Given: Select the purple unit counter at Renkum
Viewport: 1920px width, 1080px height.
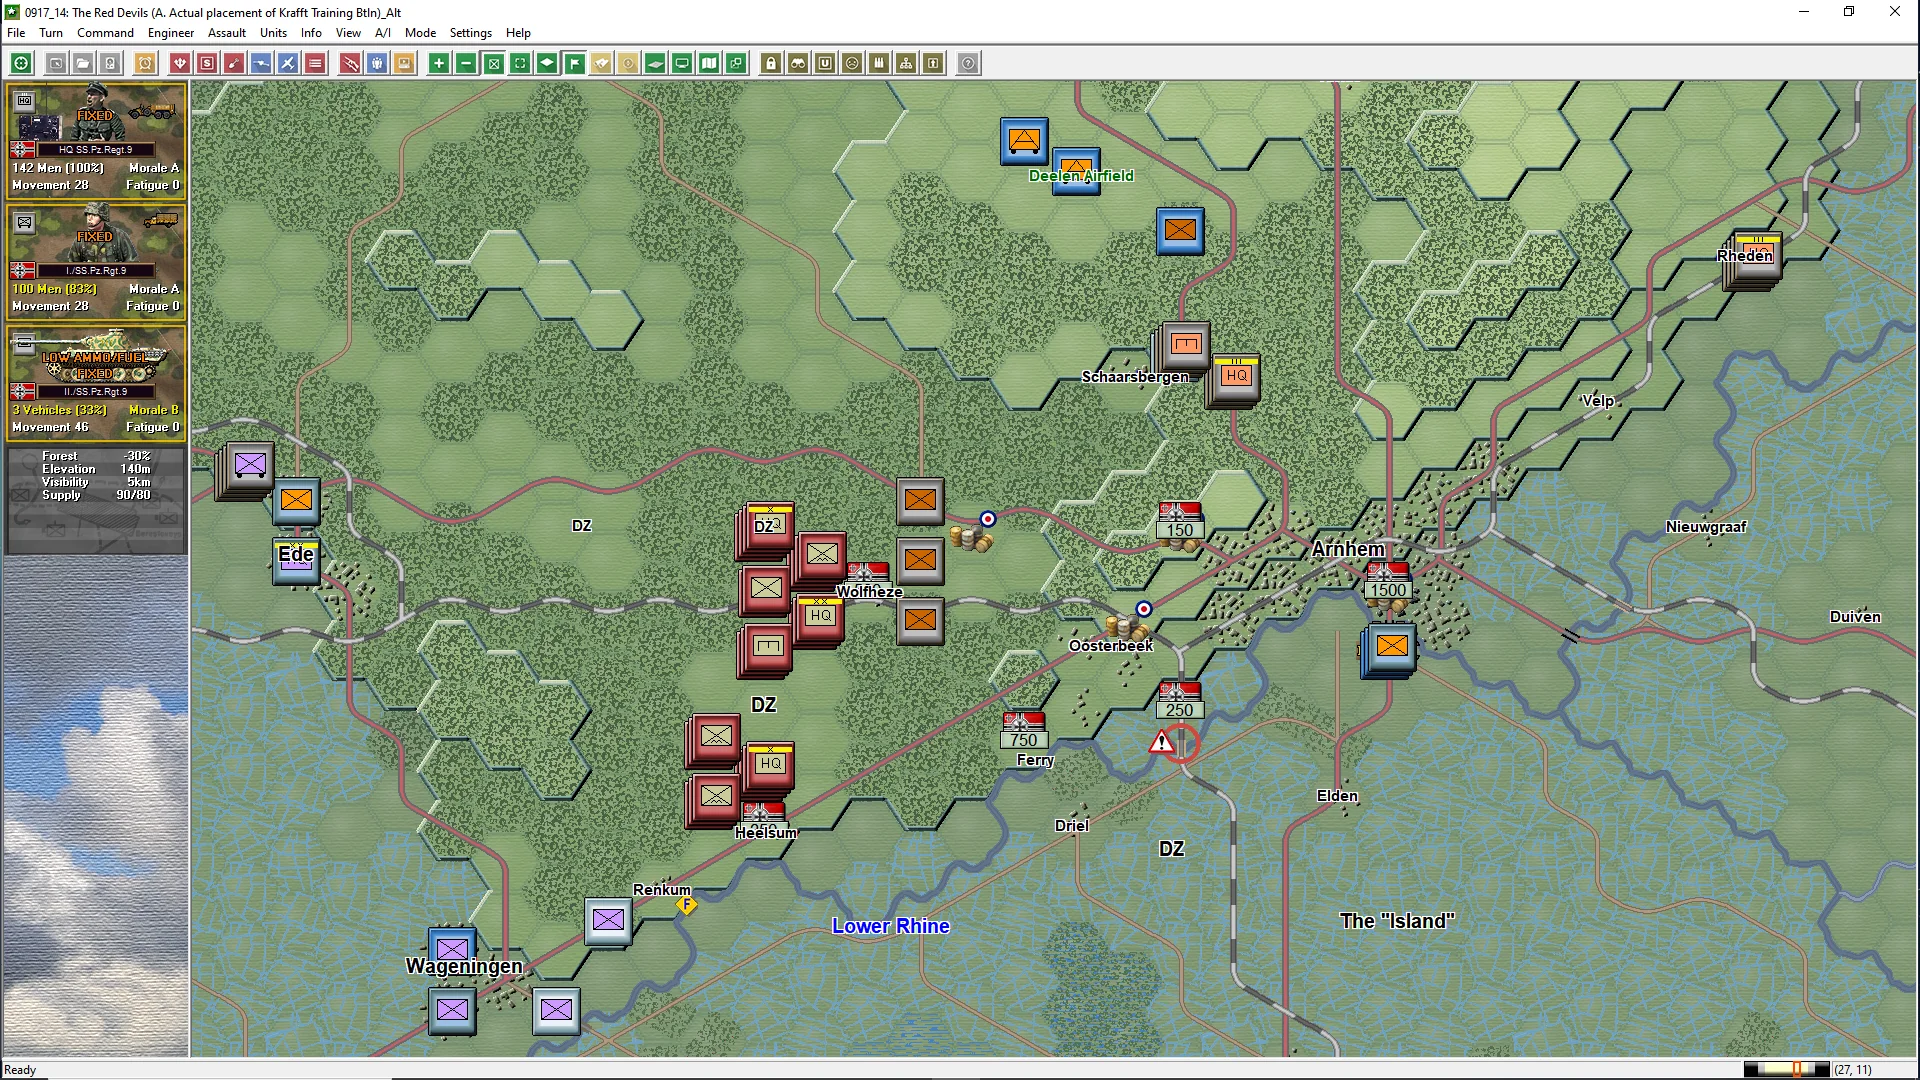Looking at the screenshot, I should pos(608,921).
